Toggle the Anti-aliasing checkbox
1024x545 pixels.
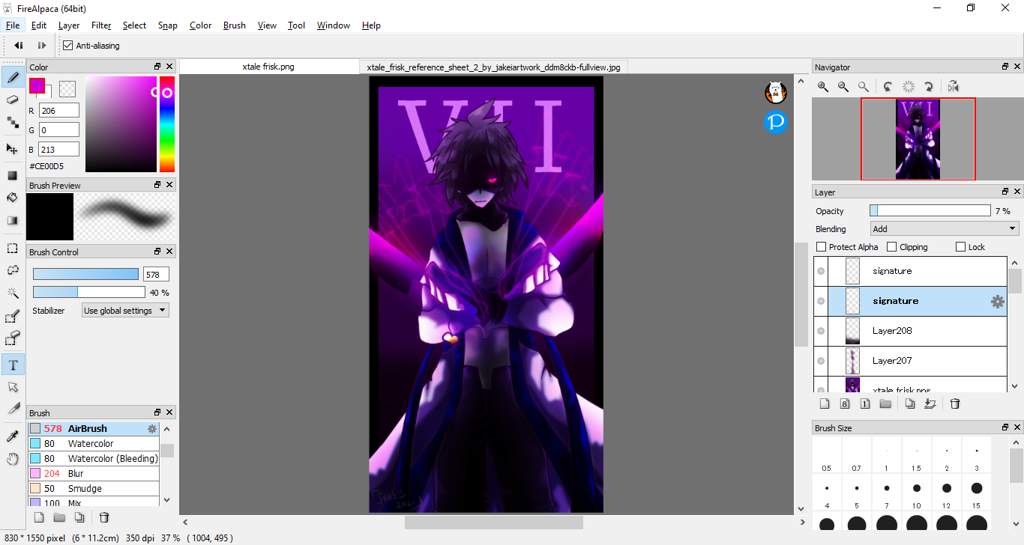[x=68, y=45]
